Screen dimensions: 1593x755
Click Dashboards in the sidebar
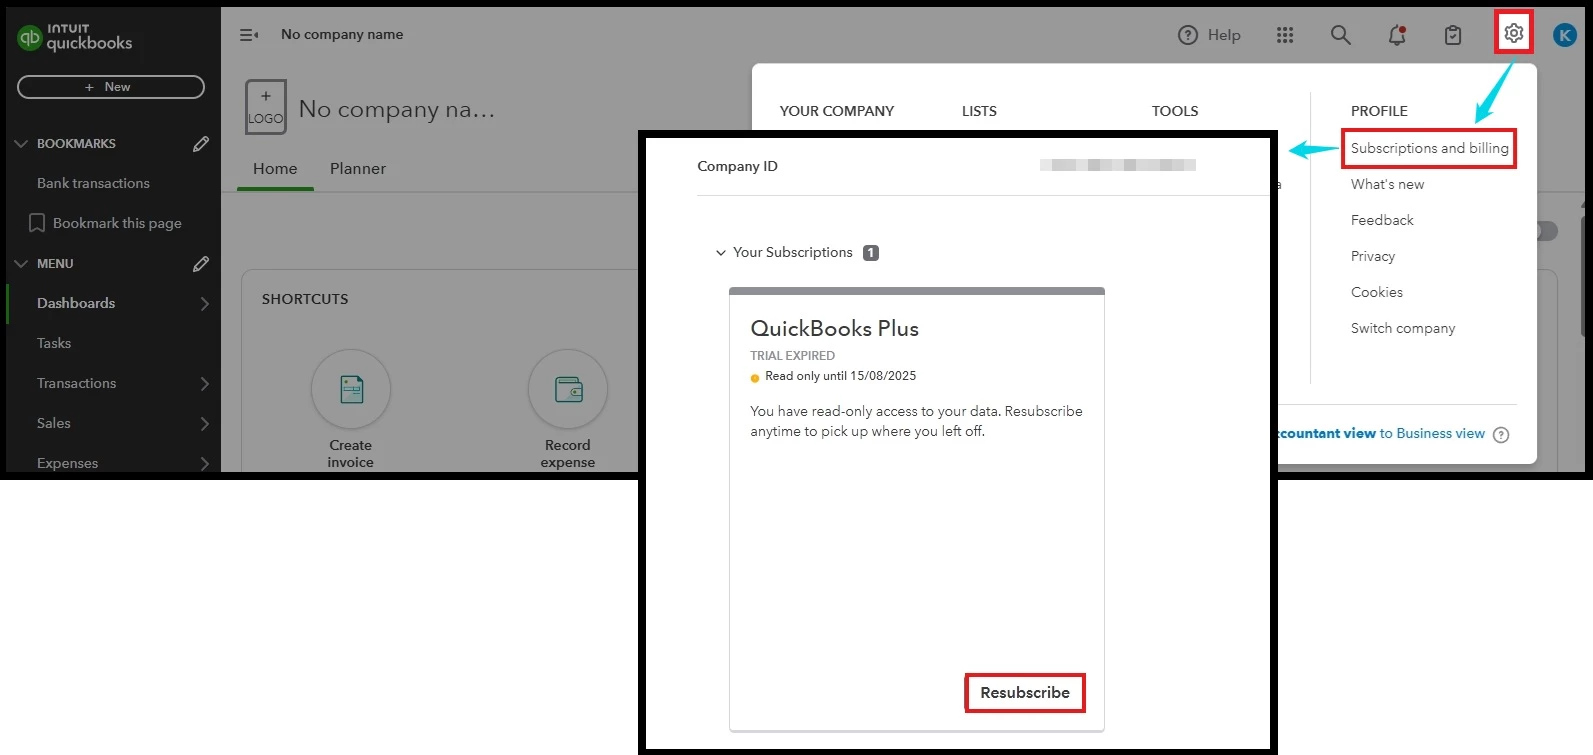click(x=76, y=303)
